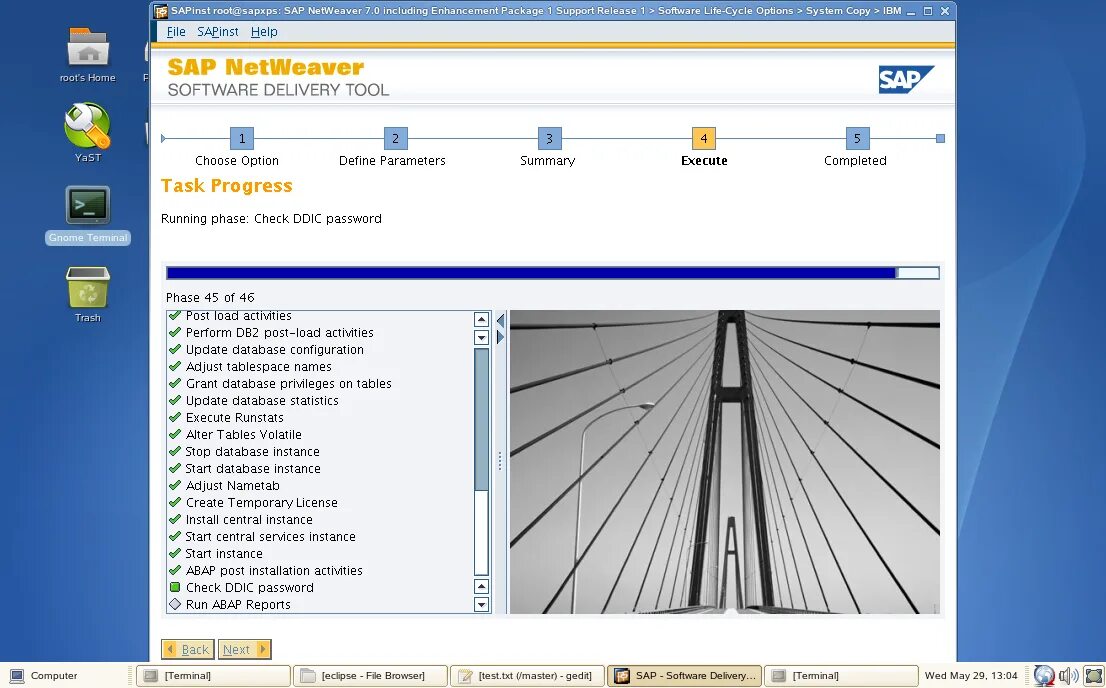Click step 2 Define Parameters marker
Viewport: 1106px width, 688px height.
coord(396,138)
